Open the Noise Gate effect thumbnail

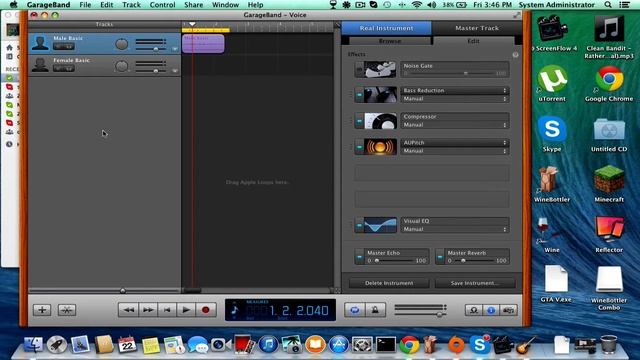click(380, 69)
